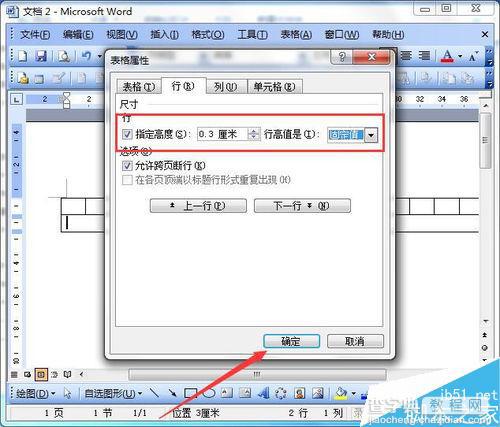The width and height of the screenshot is (500, 427).
Task: Click the permission lock icon on the second toolbar
Action: pos(23,78)
